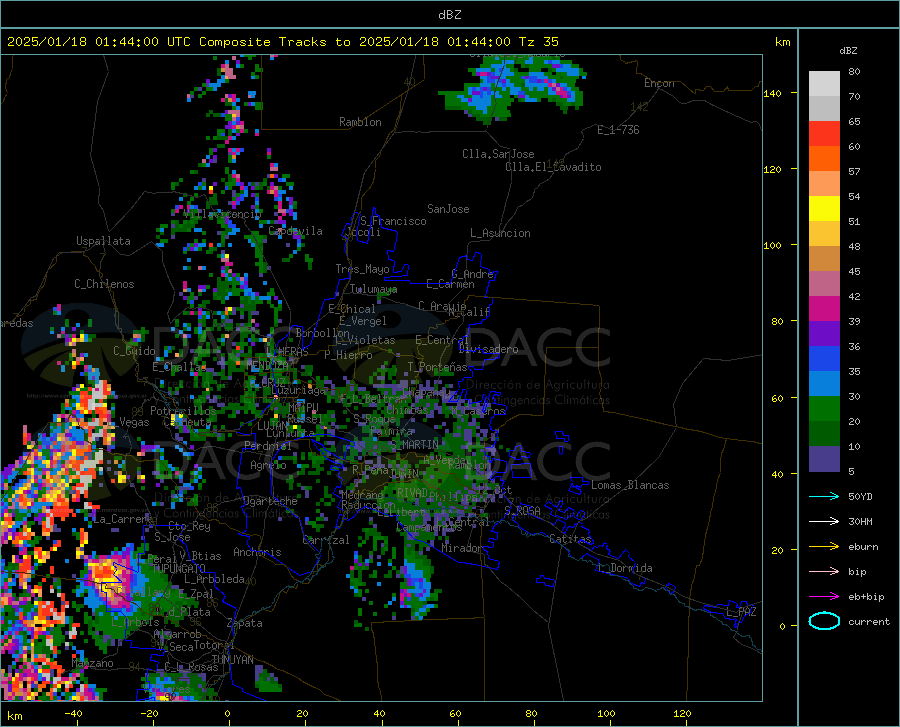Click the 60 km mark on horizontal axis

point(455,713)
